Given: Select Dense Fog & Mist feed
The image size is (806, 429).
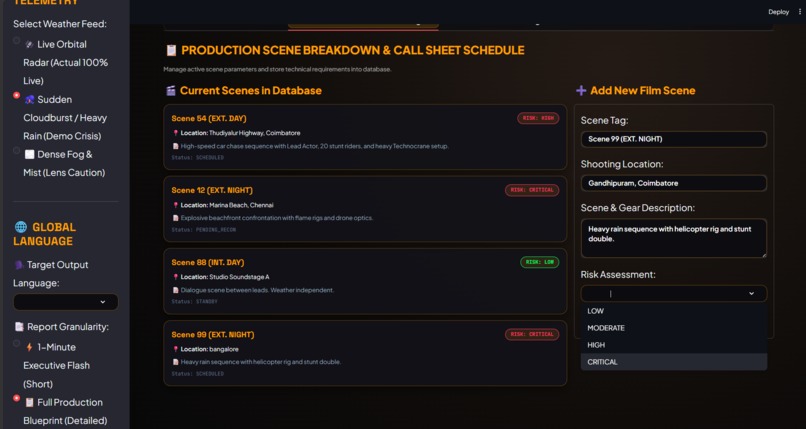Looking at the screenshot, I should [x=16, y=151].
